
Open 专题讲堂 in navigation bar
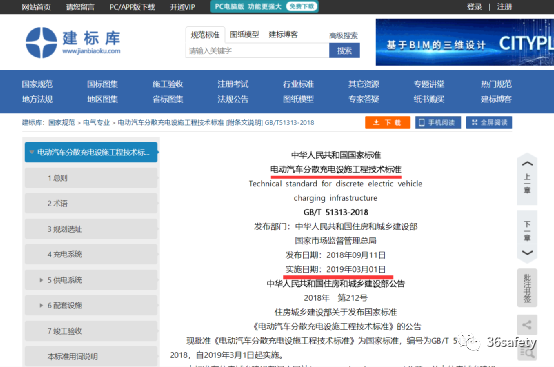pos(429,84)
